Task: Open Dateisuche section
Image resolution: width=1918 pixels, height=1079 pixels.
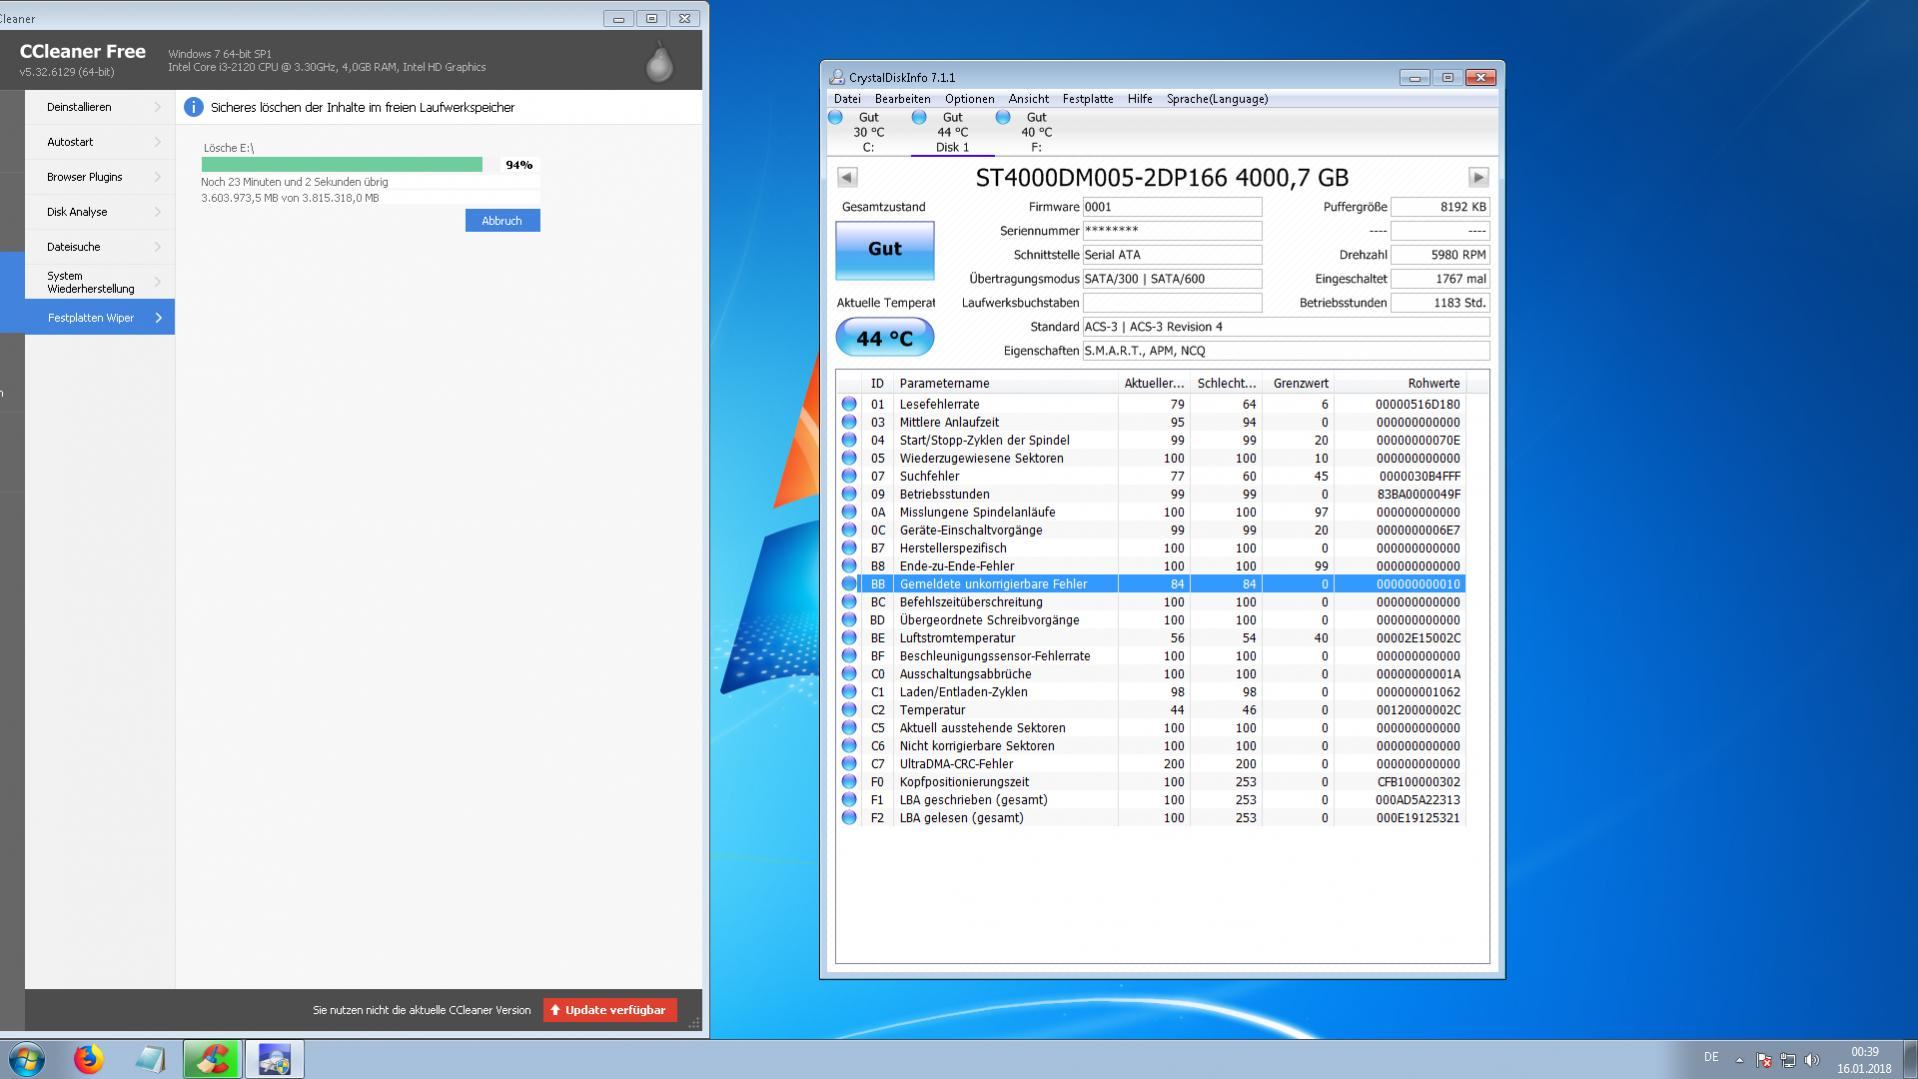Action: click(100, 247)
